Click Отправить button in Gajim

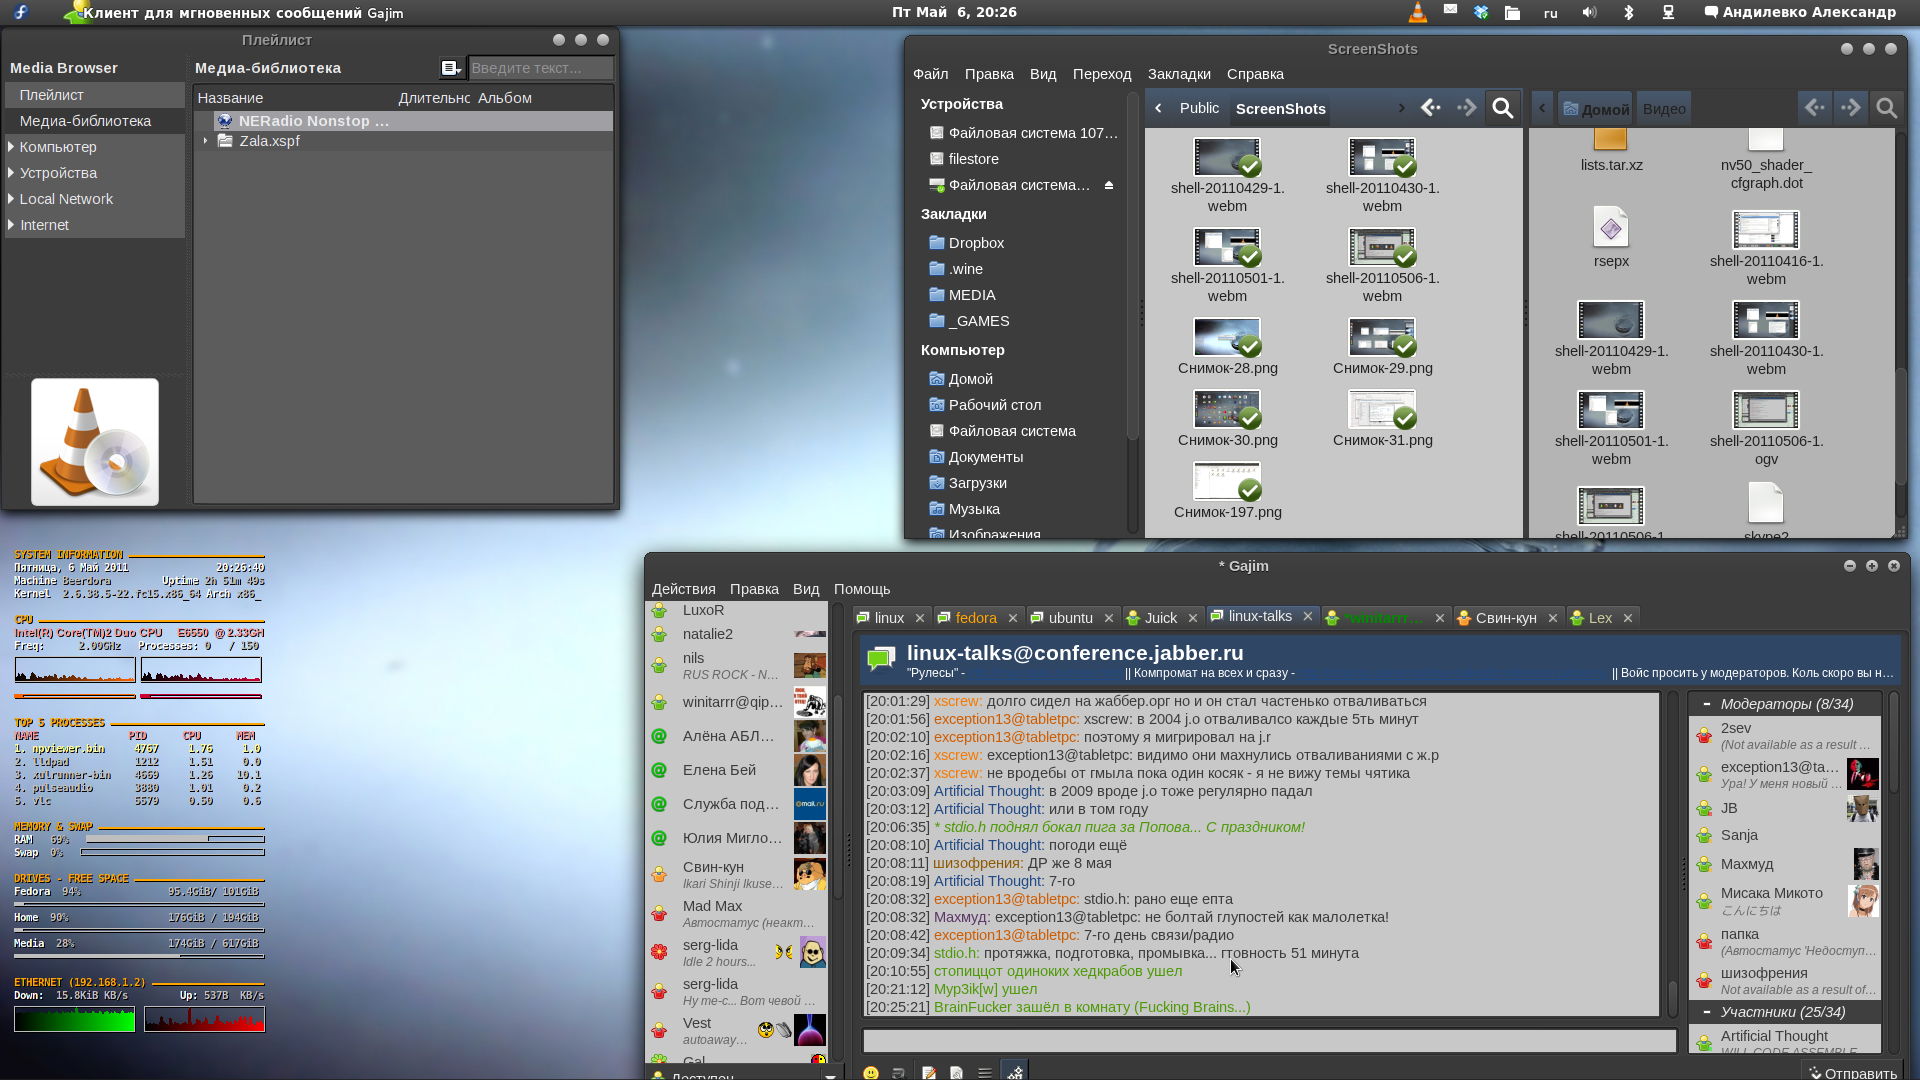(1853, 1073)
